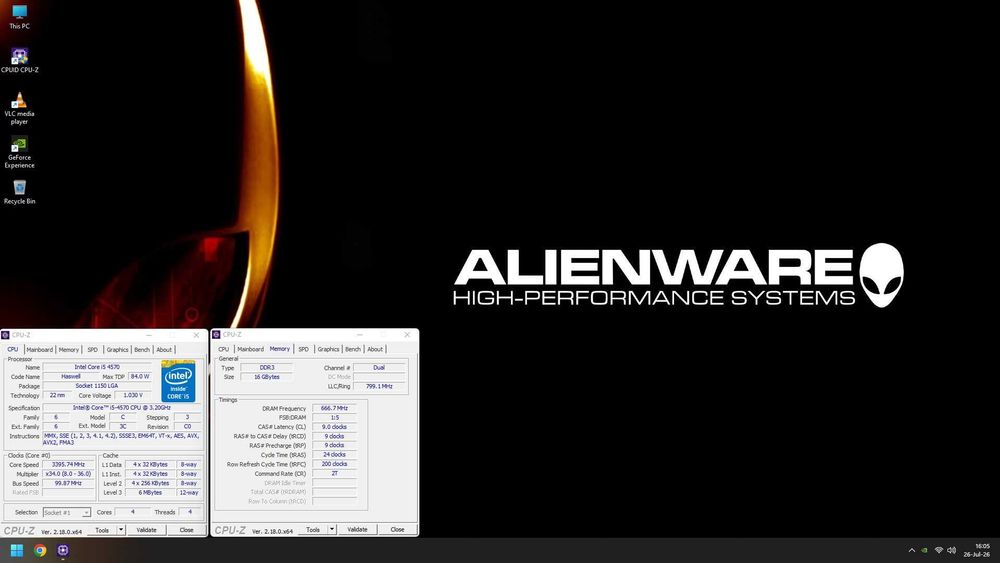This screenshot has width=1000, height=563.
Task: Launch Google Chrome from the taskbar
Action: tap(40, 550)
